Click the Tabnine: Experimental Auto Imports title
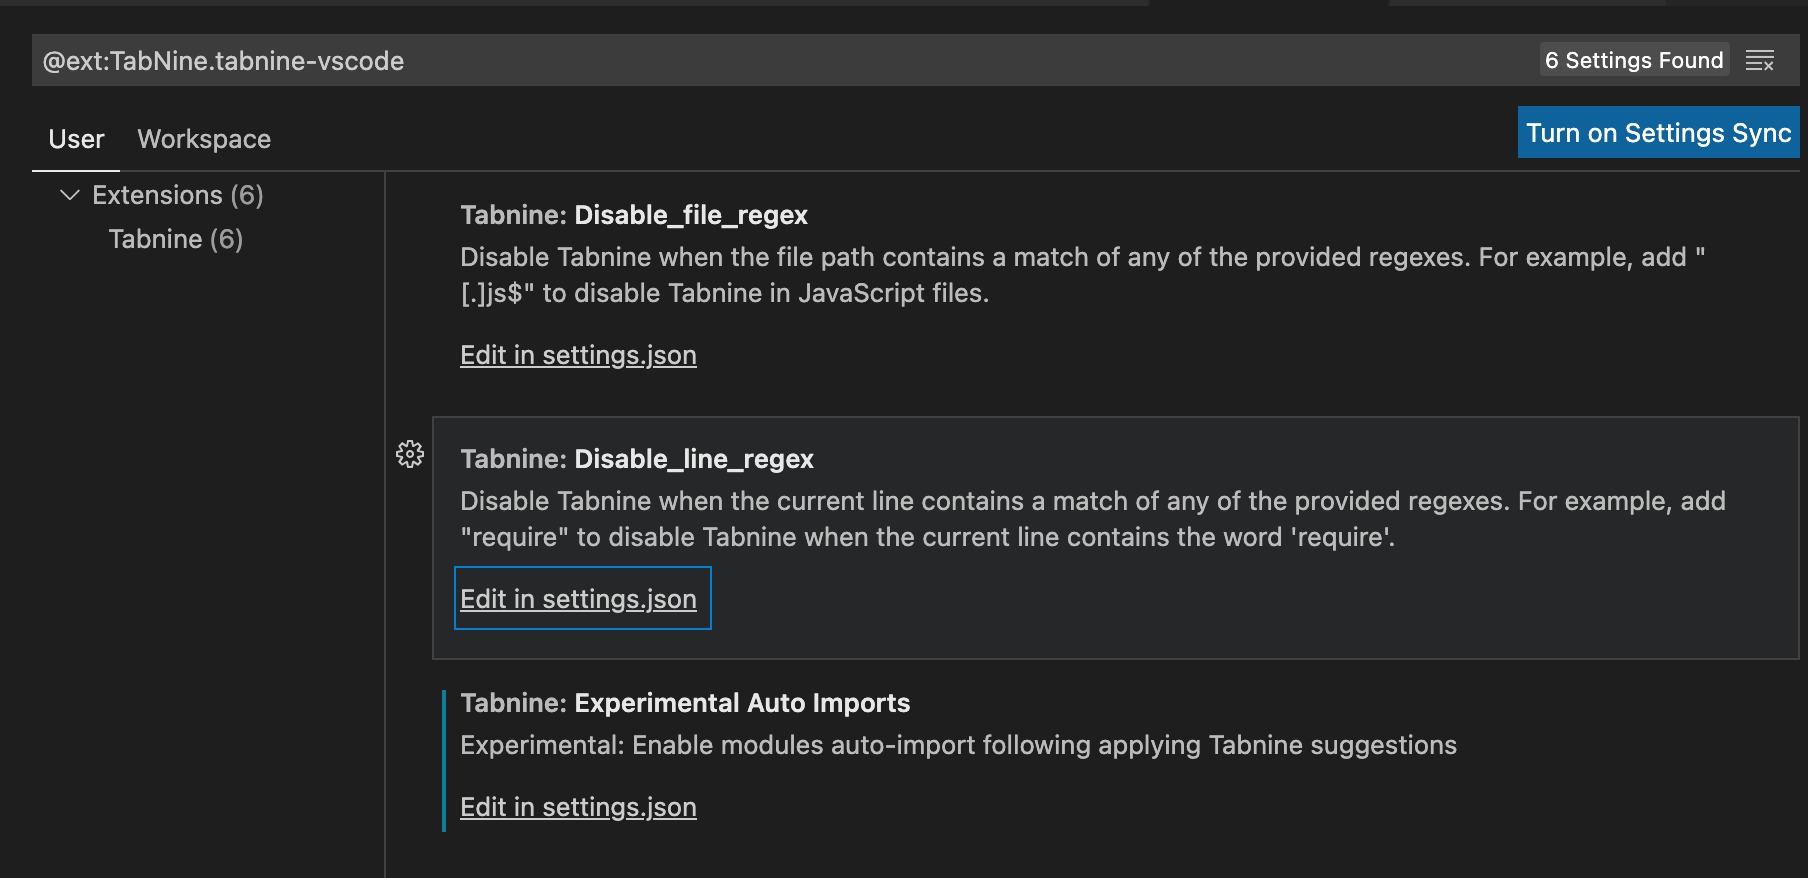The image size is (1808, 878). [685, 703]
